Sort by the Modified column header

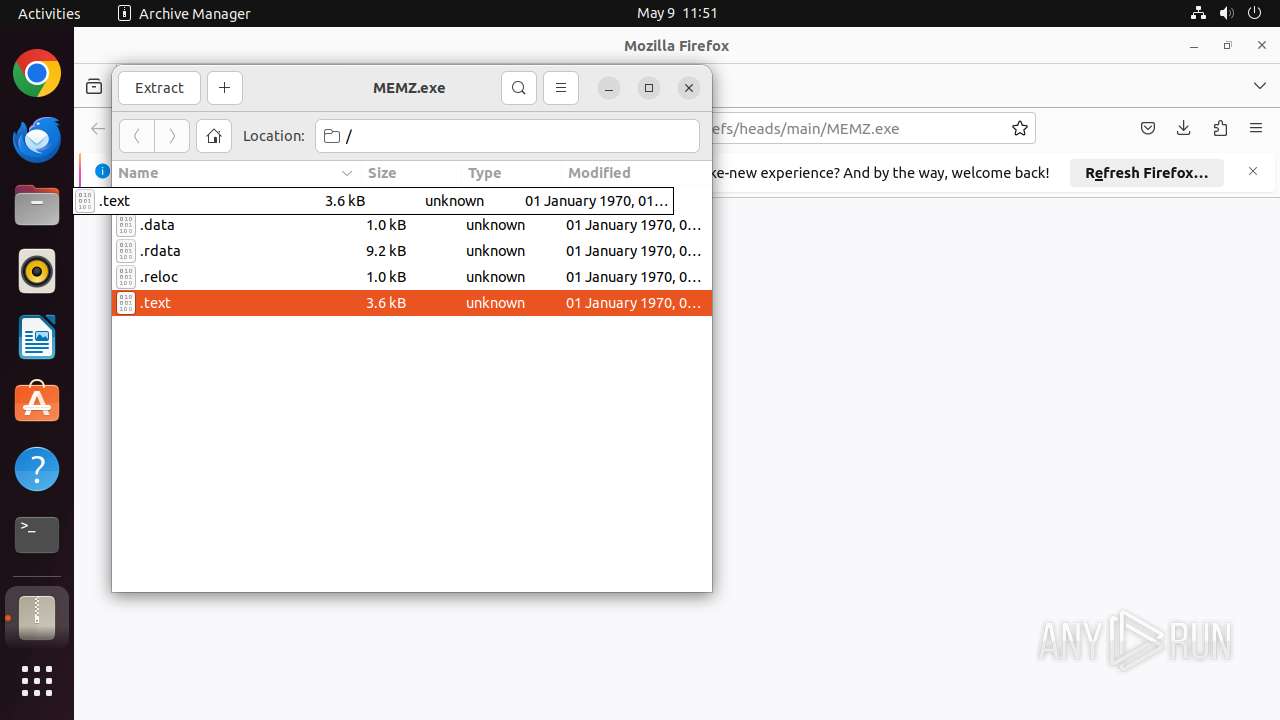coord(635,173)
